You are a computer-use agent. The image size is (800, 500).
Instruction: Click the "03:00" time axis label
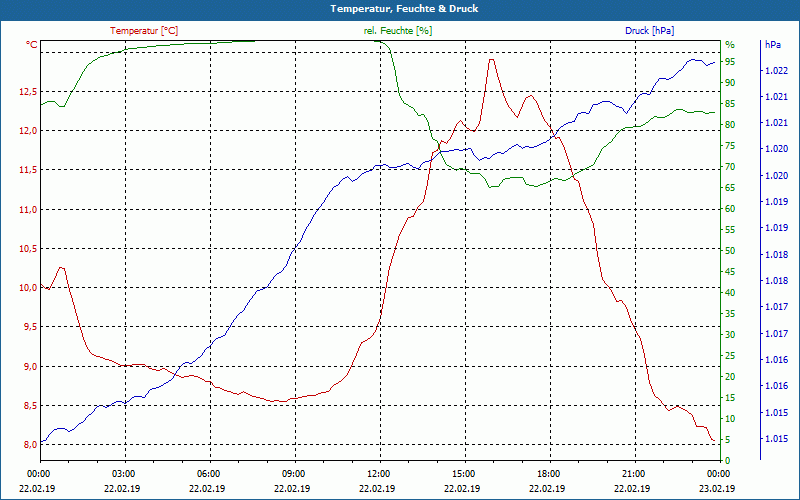125,474
